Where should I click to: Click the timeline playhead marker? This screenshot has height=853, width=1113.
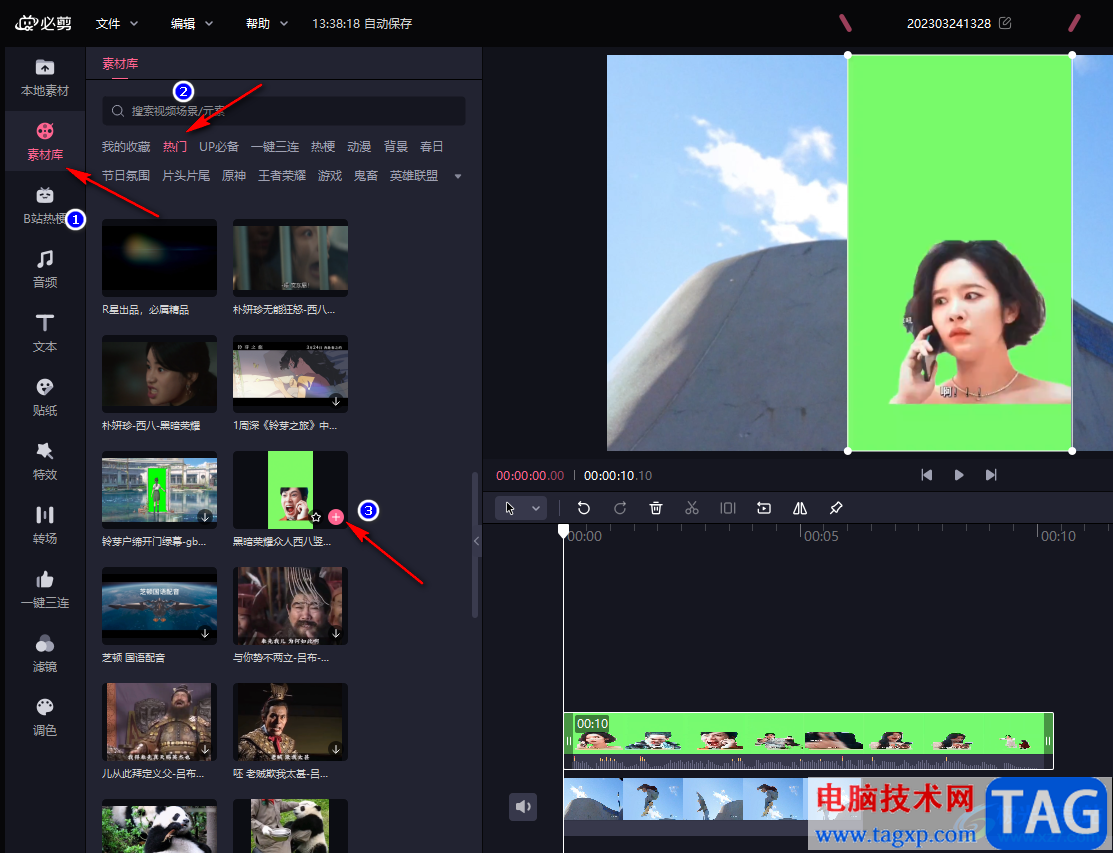click(x=564, y=531)
